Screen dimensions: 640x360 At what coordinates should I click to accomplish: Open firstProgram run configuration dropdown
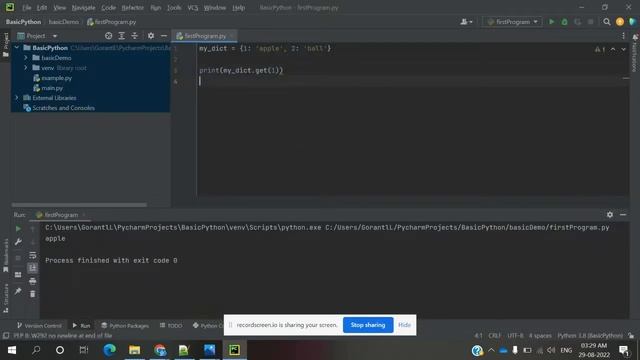click(x=513, y=22)
